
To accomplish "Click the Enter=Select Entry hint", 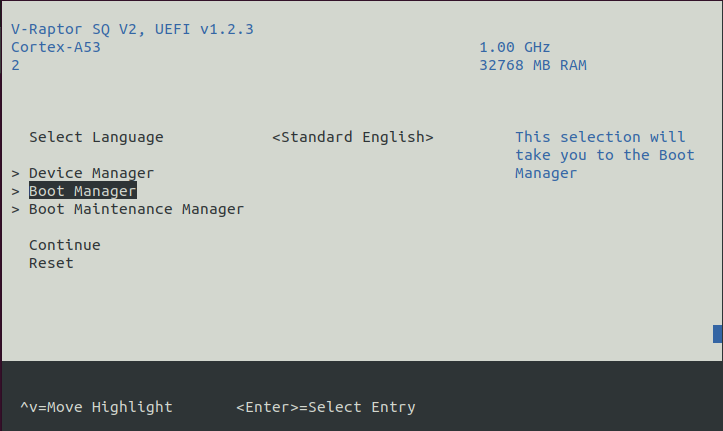I will [326, 407].
